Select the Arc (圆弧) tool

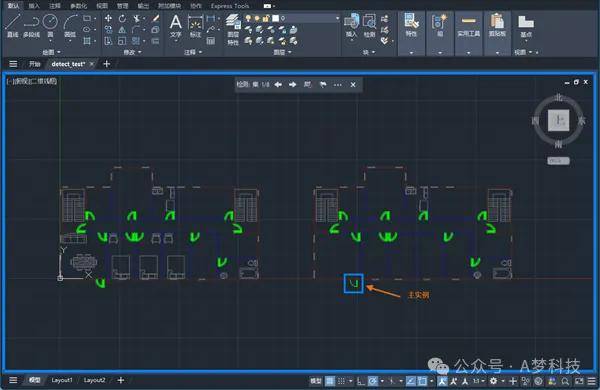pyautogui.click(x=70, y=25)
